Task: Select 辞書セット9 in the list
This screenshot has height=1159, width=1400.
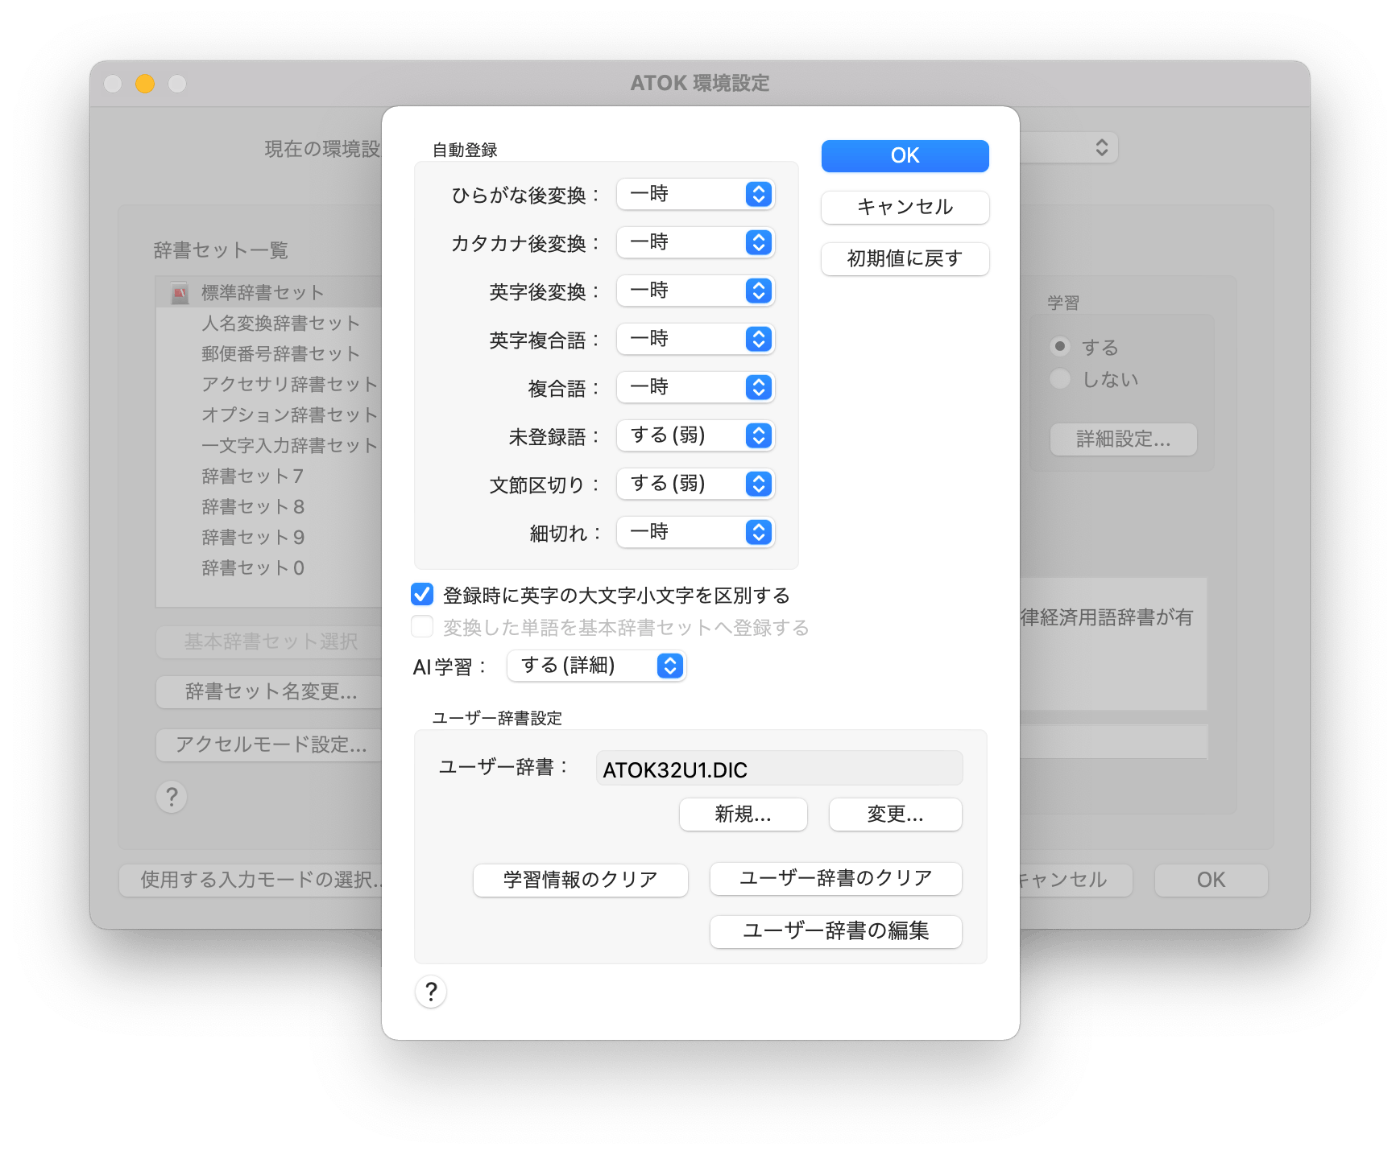Action: [269, 537]
